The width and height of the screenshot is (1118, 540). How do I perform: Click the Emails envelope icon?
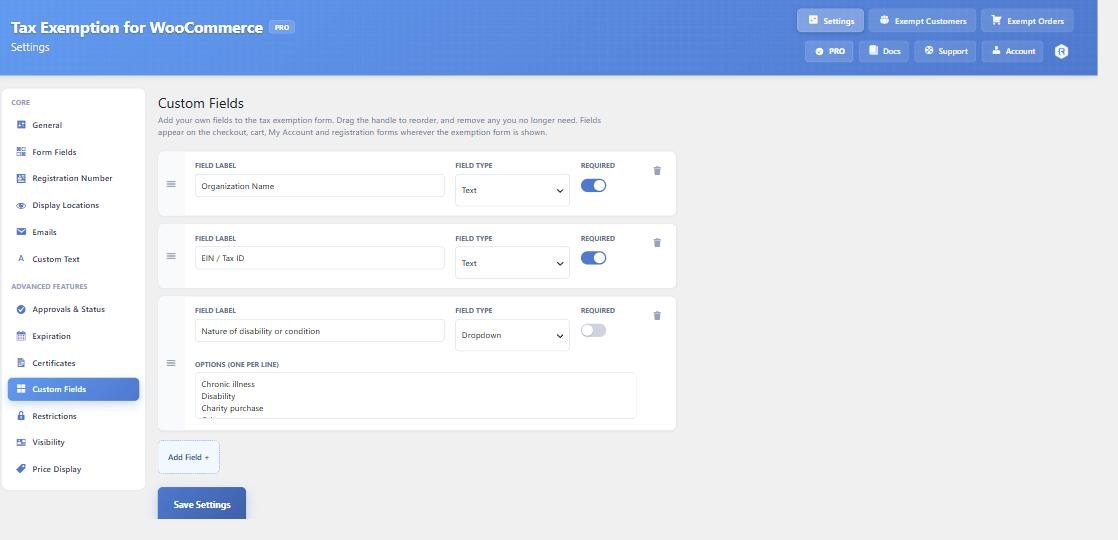(21, 232)
